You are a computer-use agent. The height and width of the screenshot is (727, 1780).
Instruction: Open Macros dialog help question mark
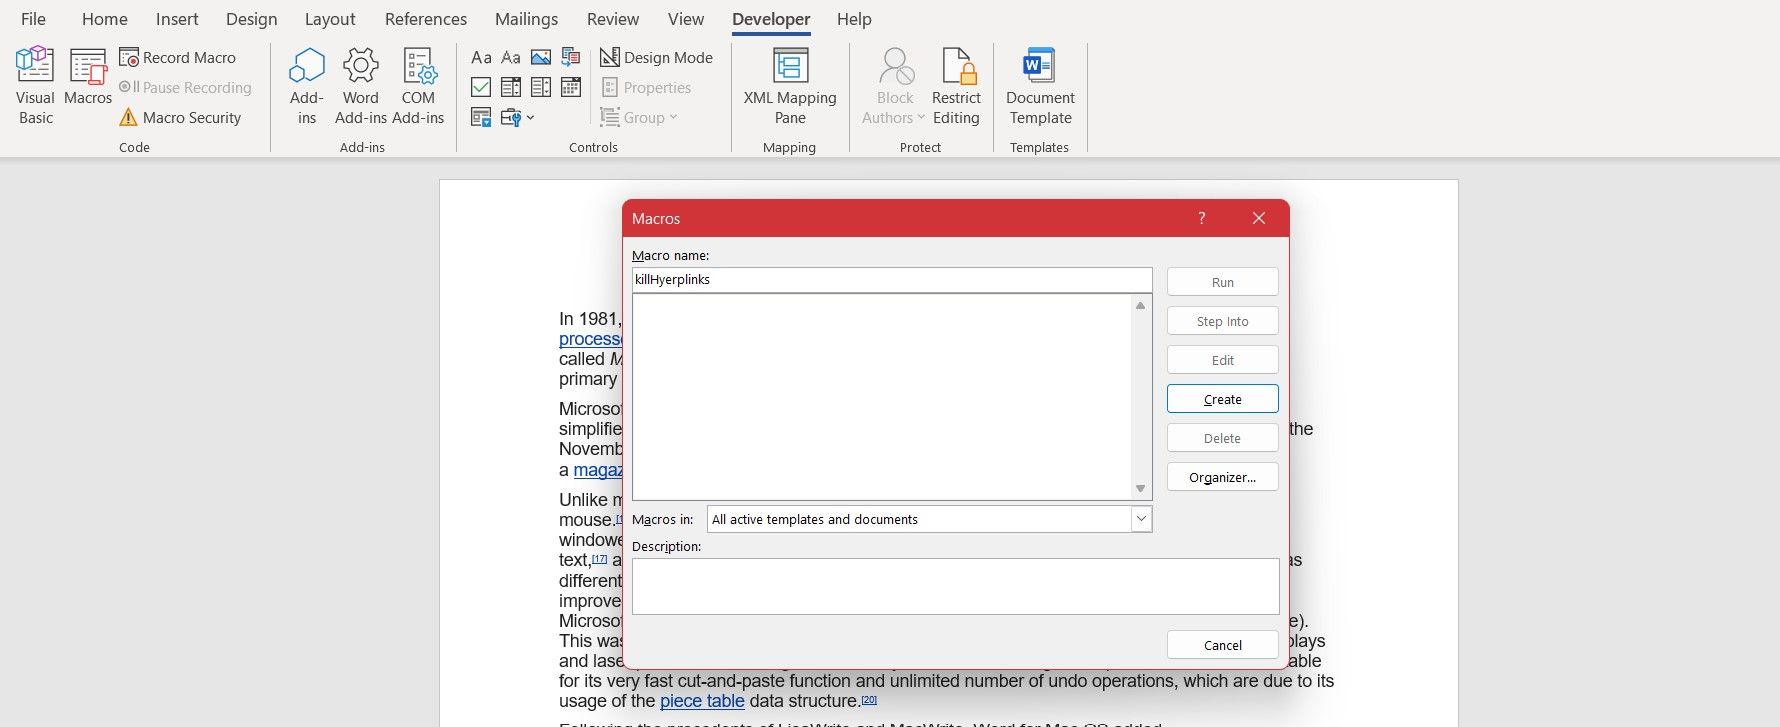1201,218
